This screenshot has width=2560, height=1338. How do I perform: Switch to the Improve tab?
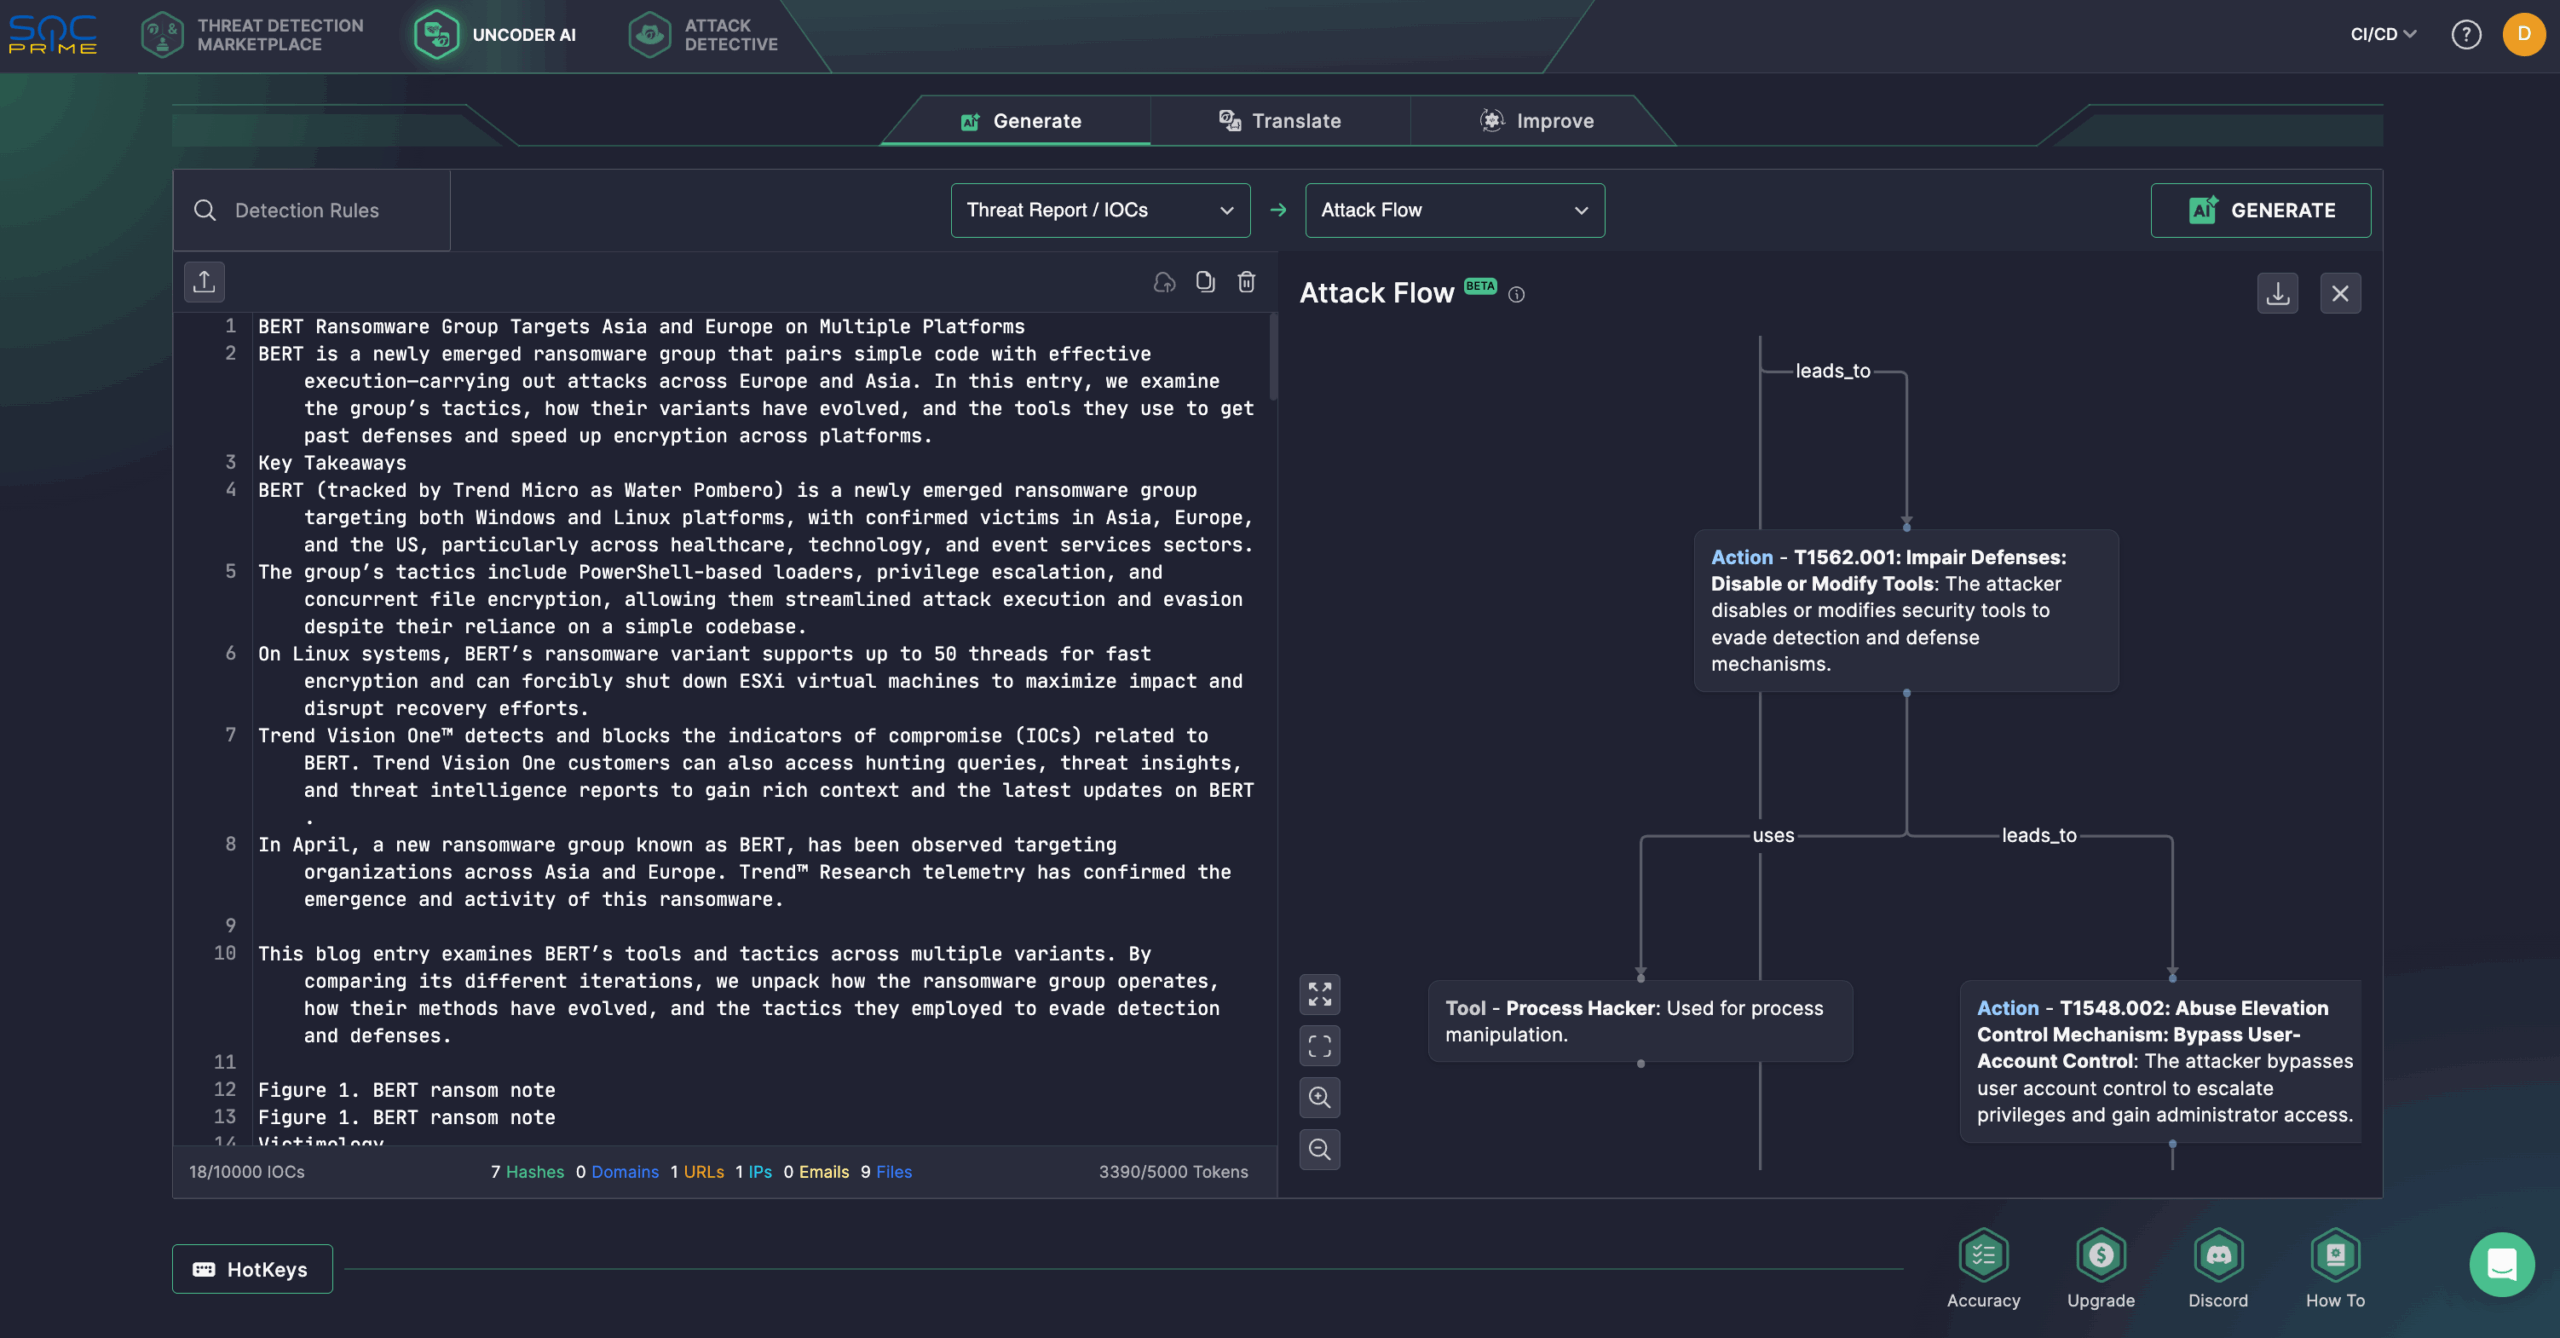1537,121
